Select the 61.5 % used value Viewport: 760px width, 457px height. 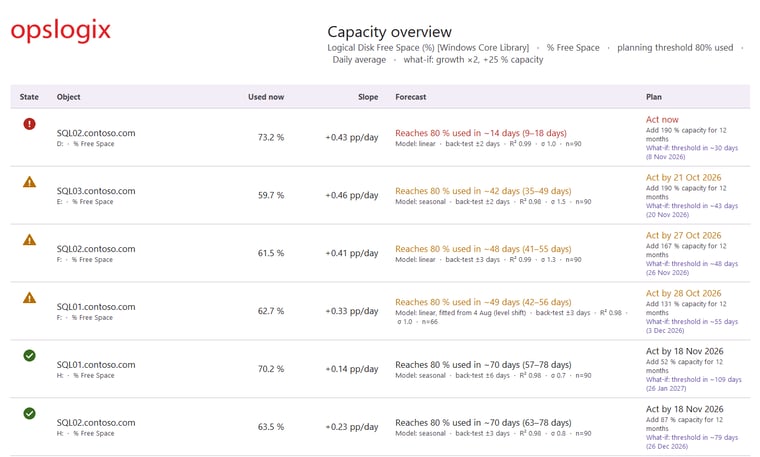[271, 253]
